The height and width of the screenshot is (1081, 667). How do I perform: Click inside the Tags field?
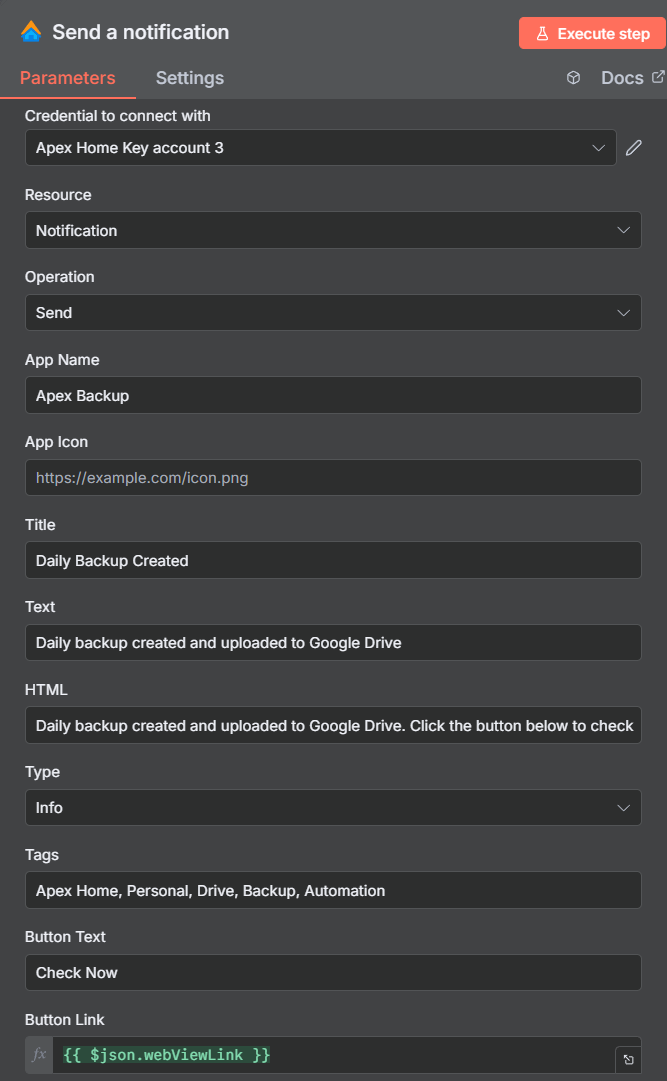point(333,890)
